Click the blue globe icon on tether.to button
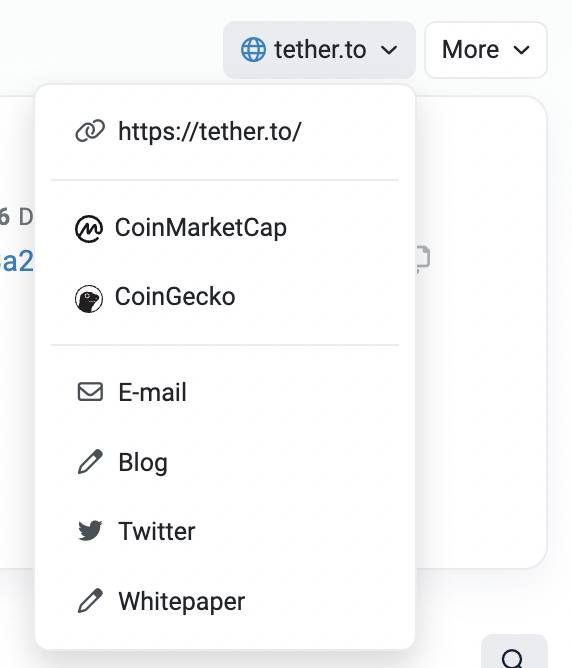Viewport: 572px width, 668px height. tap(253, 49)
